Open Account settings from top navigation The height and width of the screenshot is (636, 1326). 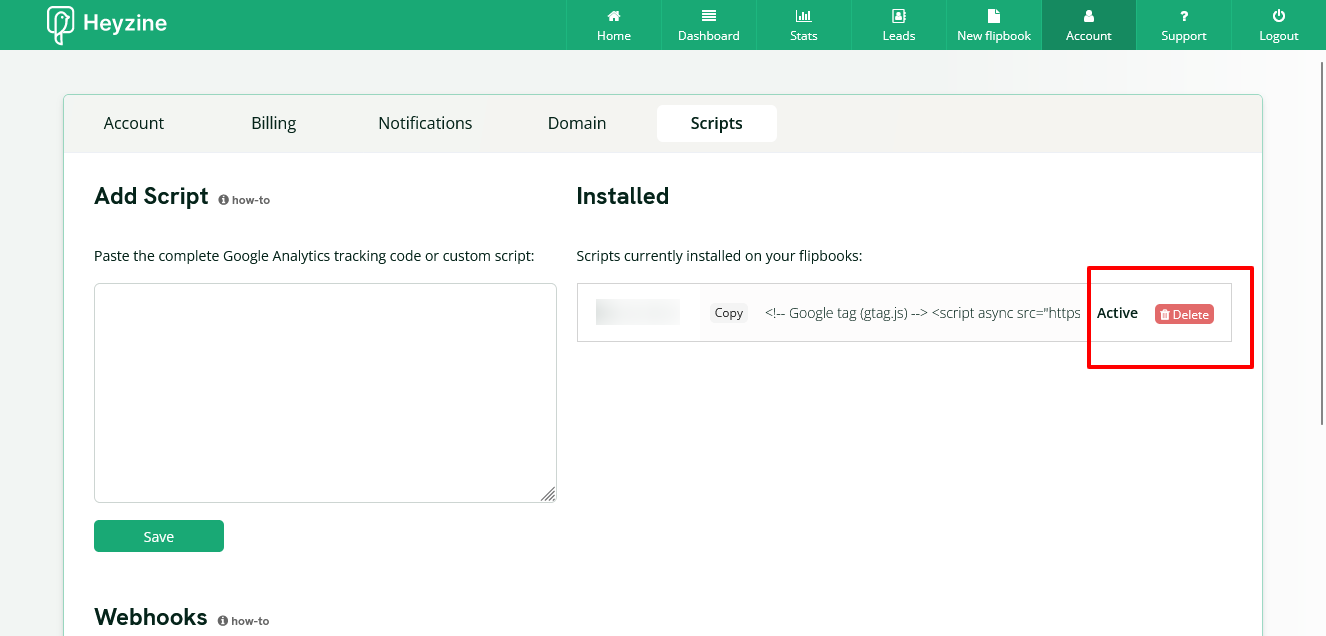pos(1088,25)
